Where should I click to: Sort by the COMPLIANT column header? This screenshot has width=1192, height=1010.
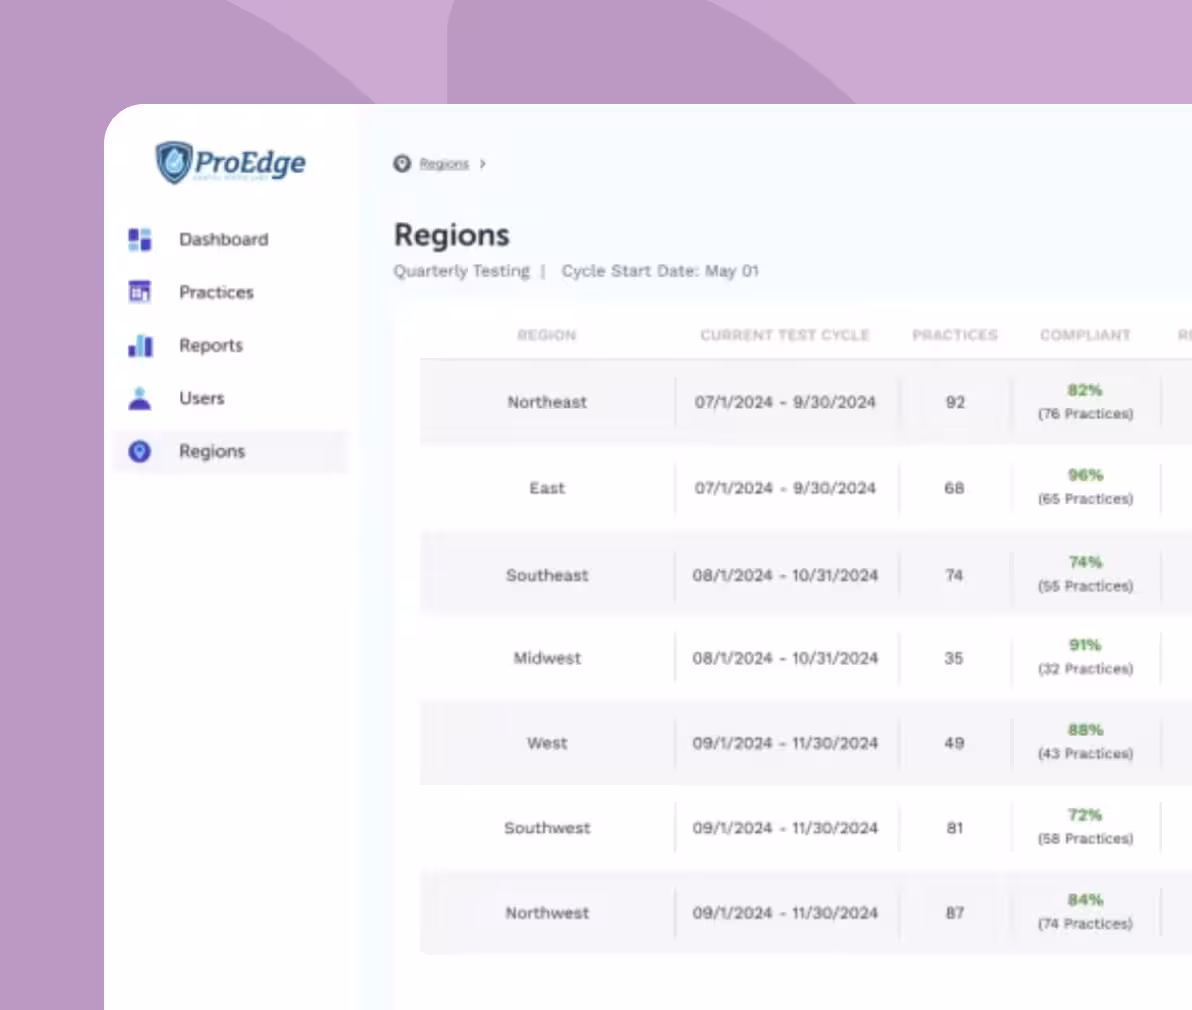(1085, 335)
